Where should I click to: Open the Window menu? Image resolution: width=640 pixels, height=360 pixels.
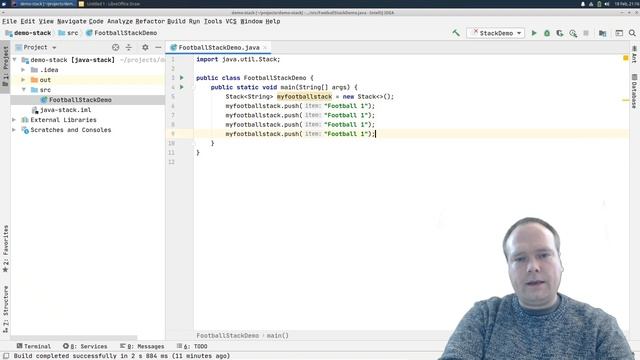(x=251, y=21)
